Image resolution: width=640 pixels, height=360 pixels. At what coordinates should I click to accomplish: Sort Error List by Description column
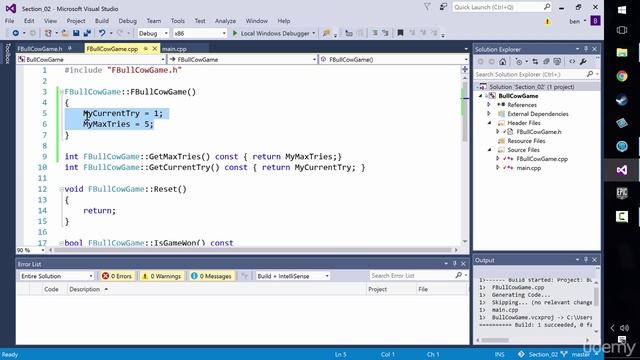(84, 289)
